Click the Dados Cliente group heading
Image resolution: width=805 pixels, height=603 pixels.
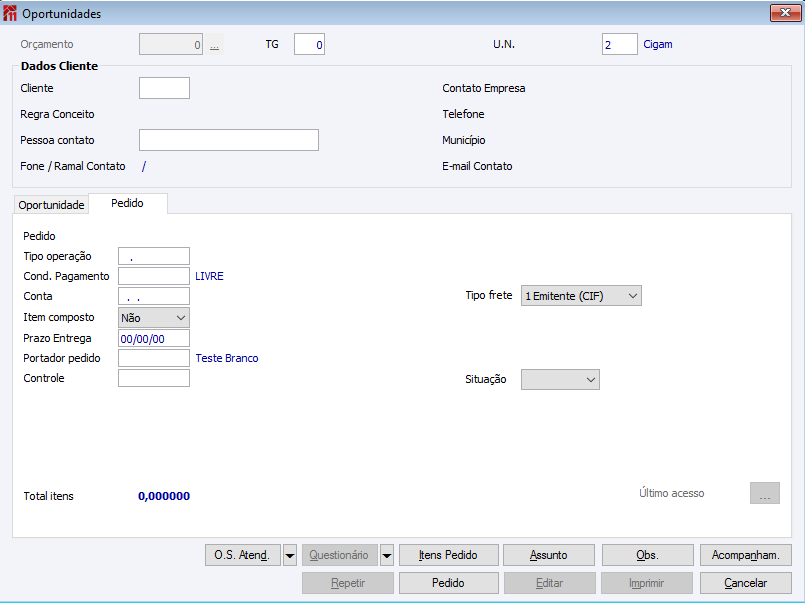pyautogui.click(x=59, y=66)
